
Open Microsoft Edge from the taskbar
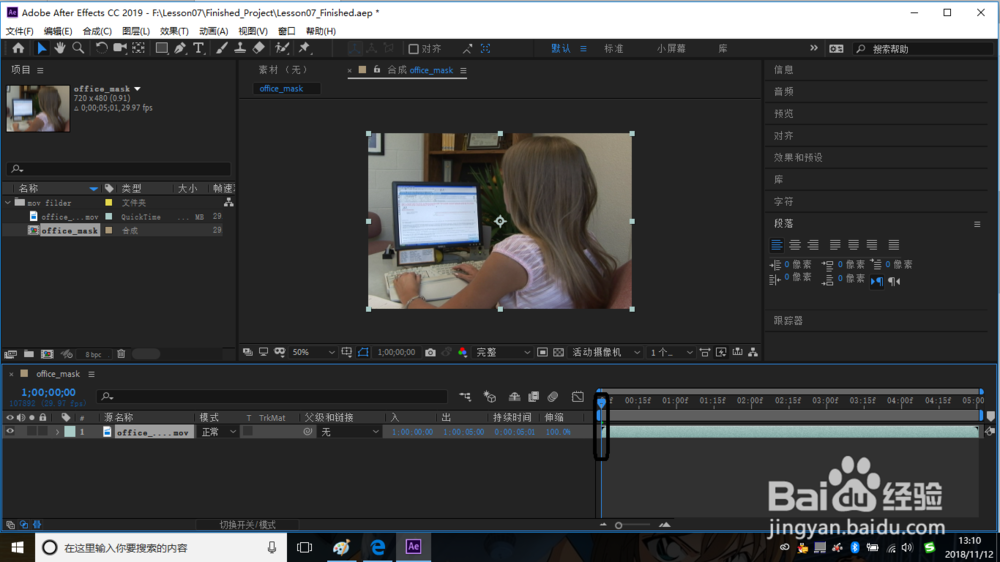point(378,547)
